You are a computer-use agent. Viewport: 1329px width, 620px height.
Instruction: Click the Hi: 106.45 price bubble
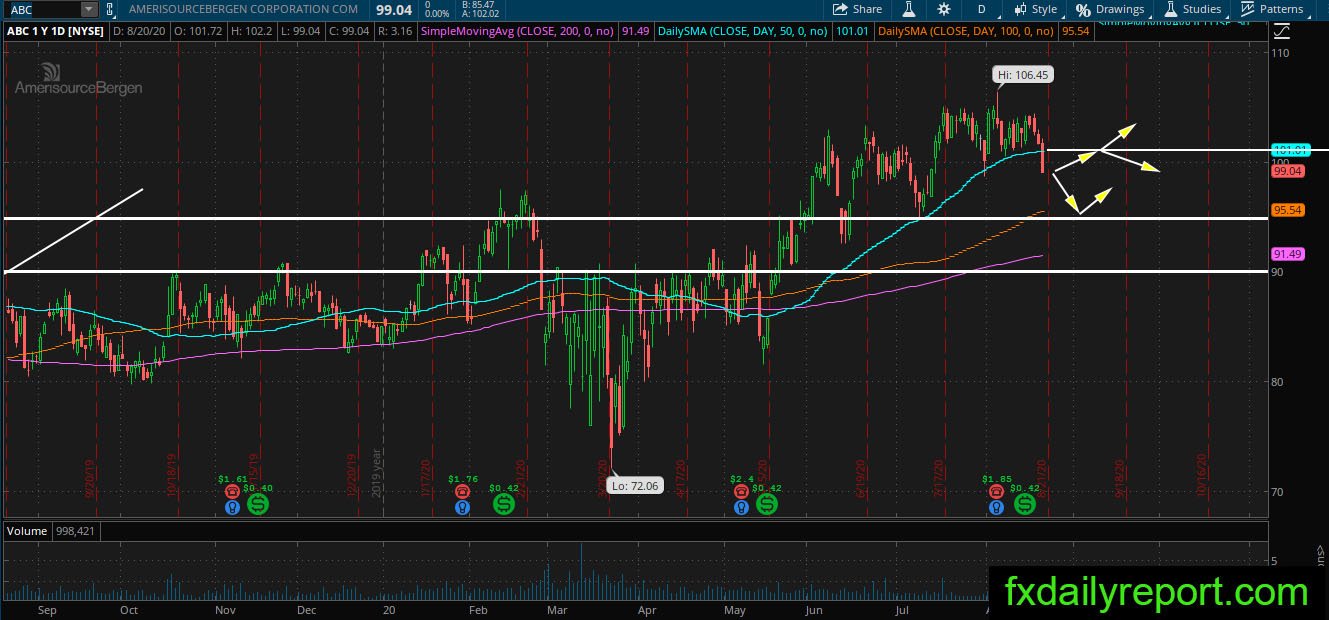[x=1023, y=74]
